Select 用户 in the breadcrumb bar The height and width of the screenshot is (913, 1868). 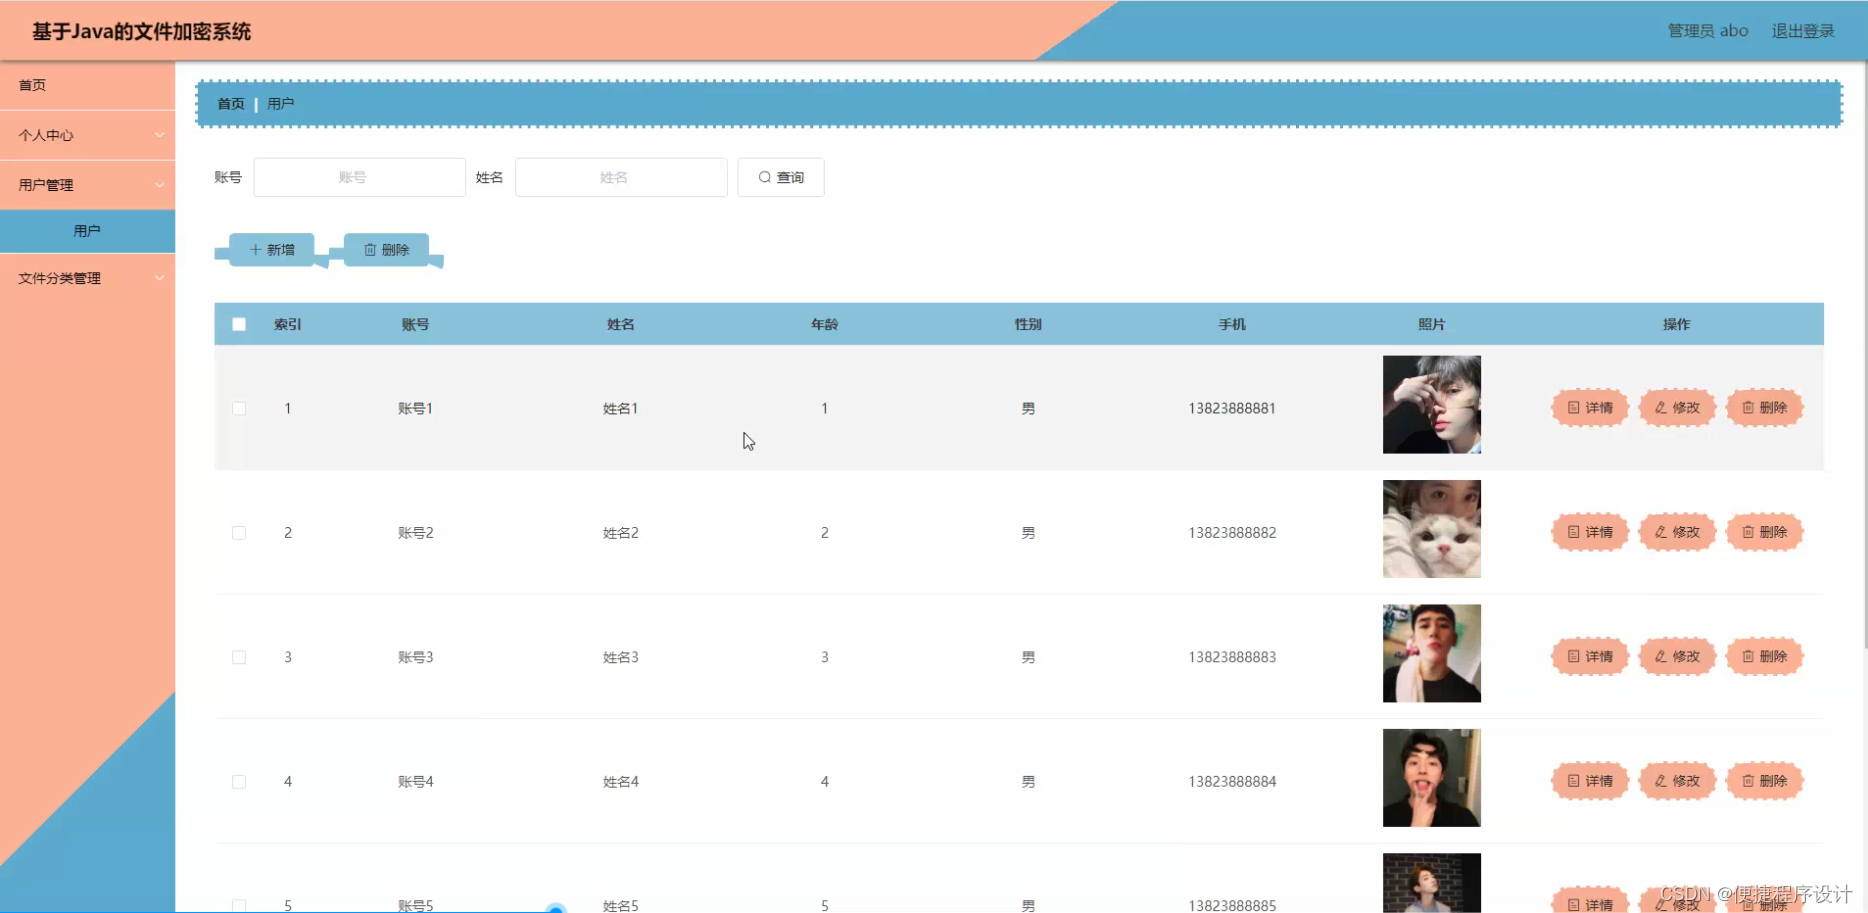(281, 103)
